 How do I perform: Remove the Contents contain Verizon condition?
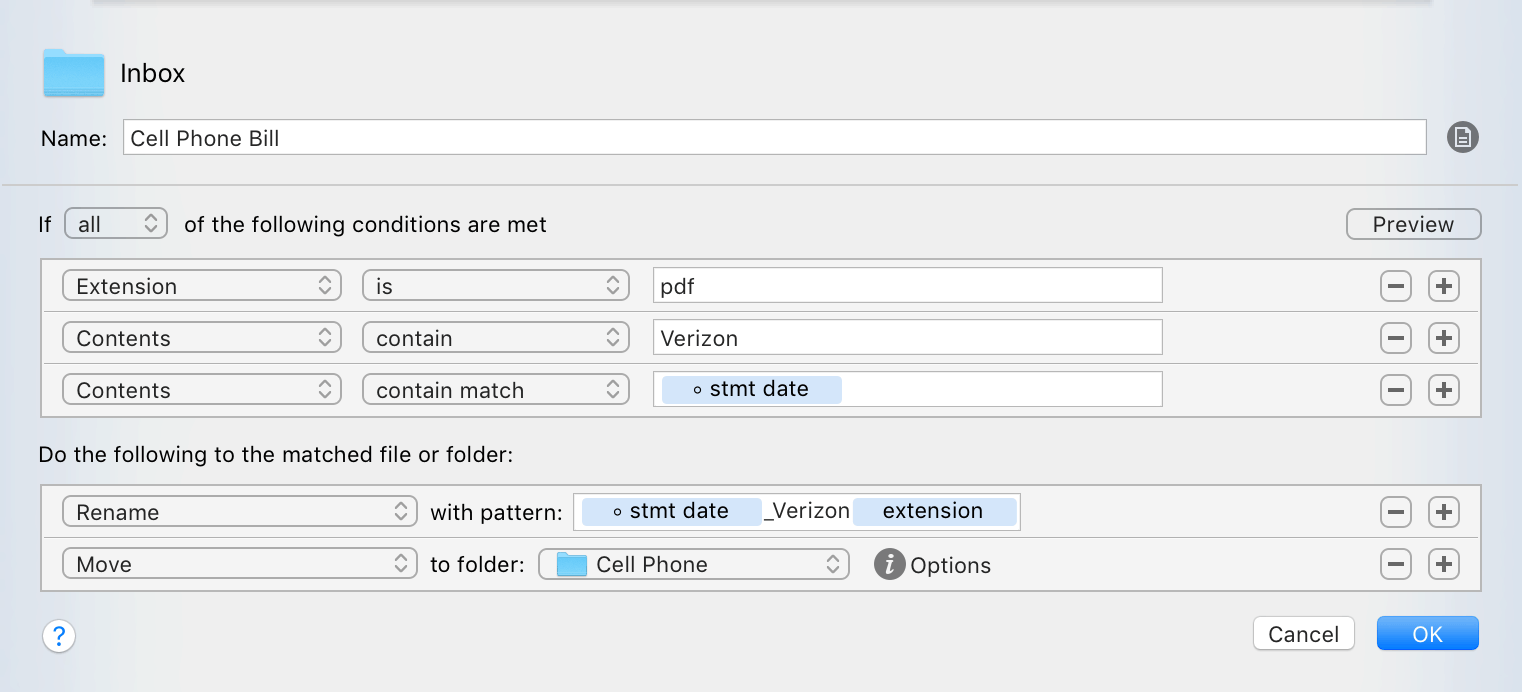[x=1395, y=338]
